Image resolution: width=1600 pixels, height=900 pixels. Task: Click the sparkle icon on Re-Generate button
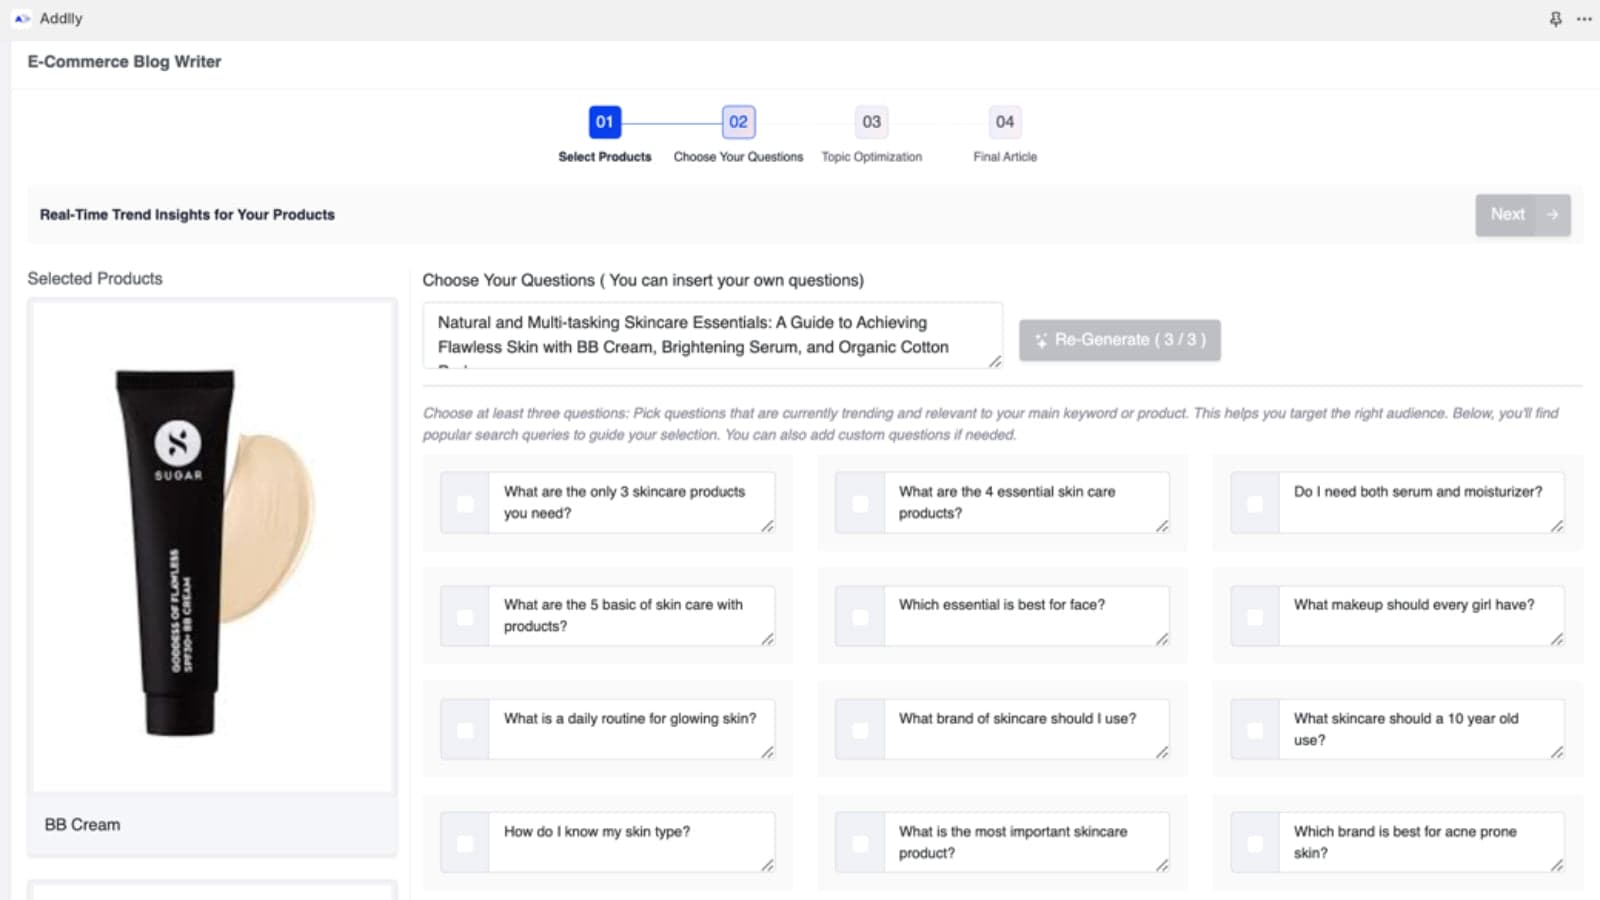click(x=1041, y=341)
